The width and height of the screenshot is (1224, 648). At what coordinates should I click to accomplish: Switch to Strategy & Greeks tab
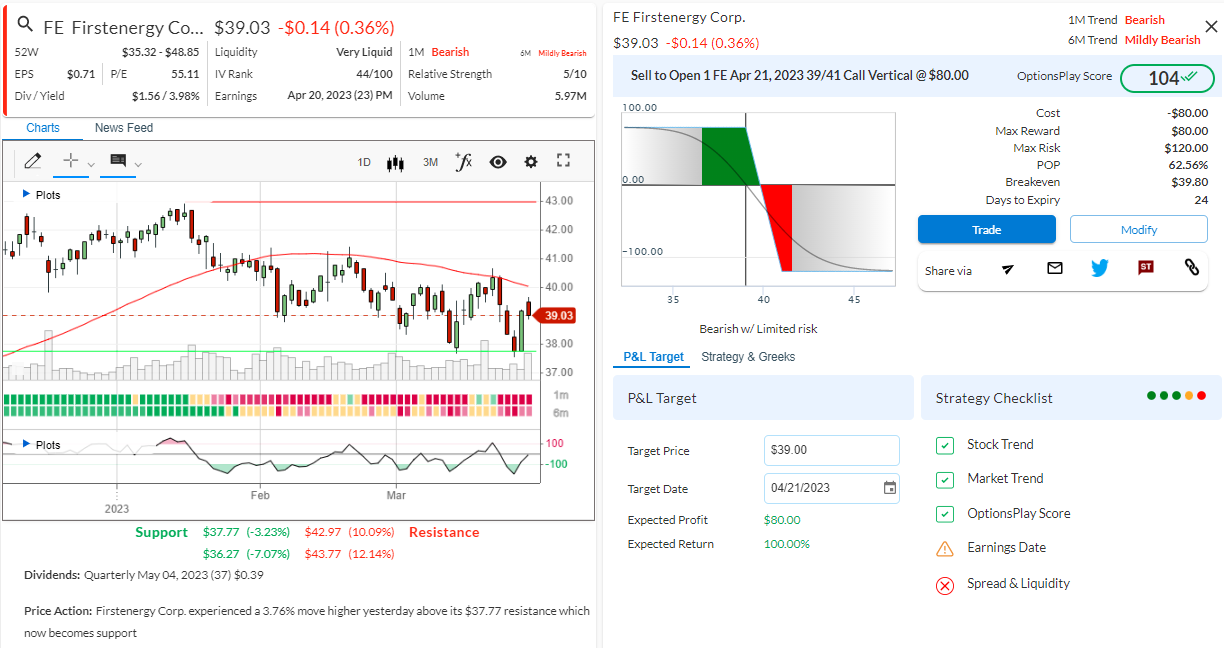pyautogui.click(x=748, y=357)
